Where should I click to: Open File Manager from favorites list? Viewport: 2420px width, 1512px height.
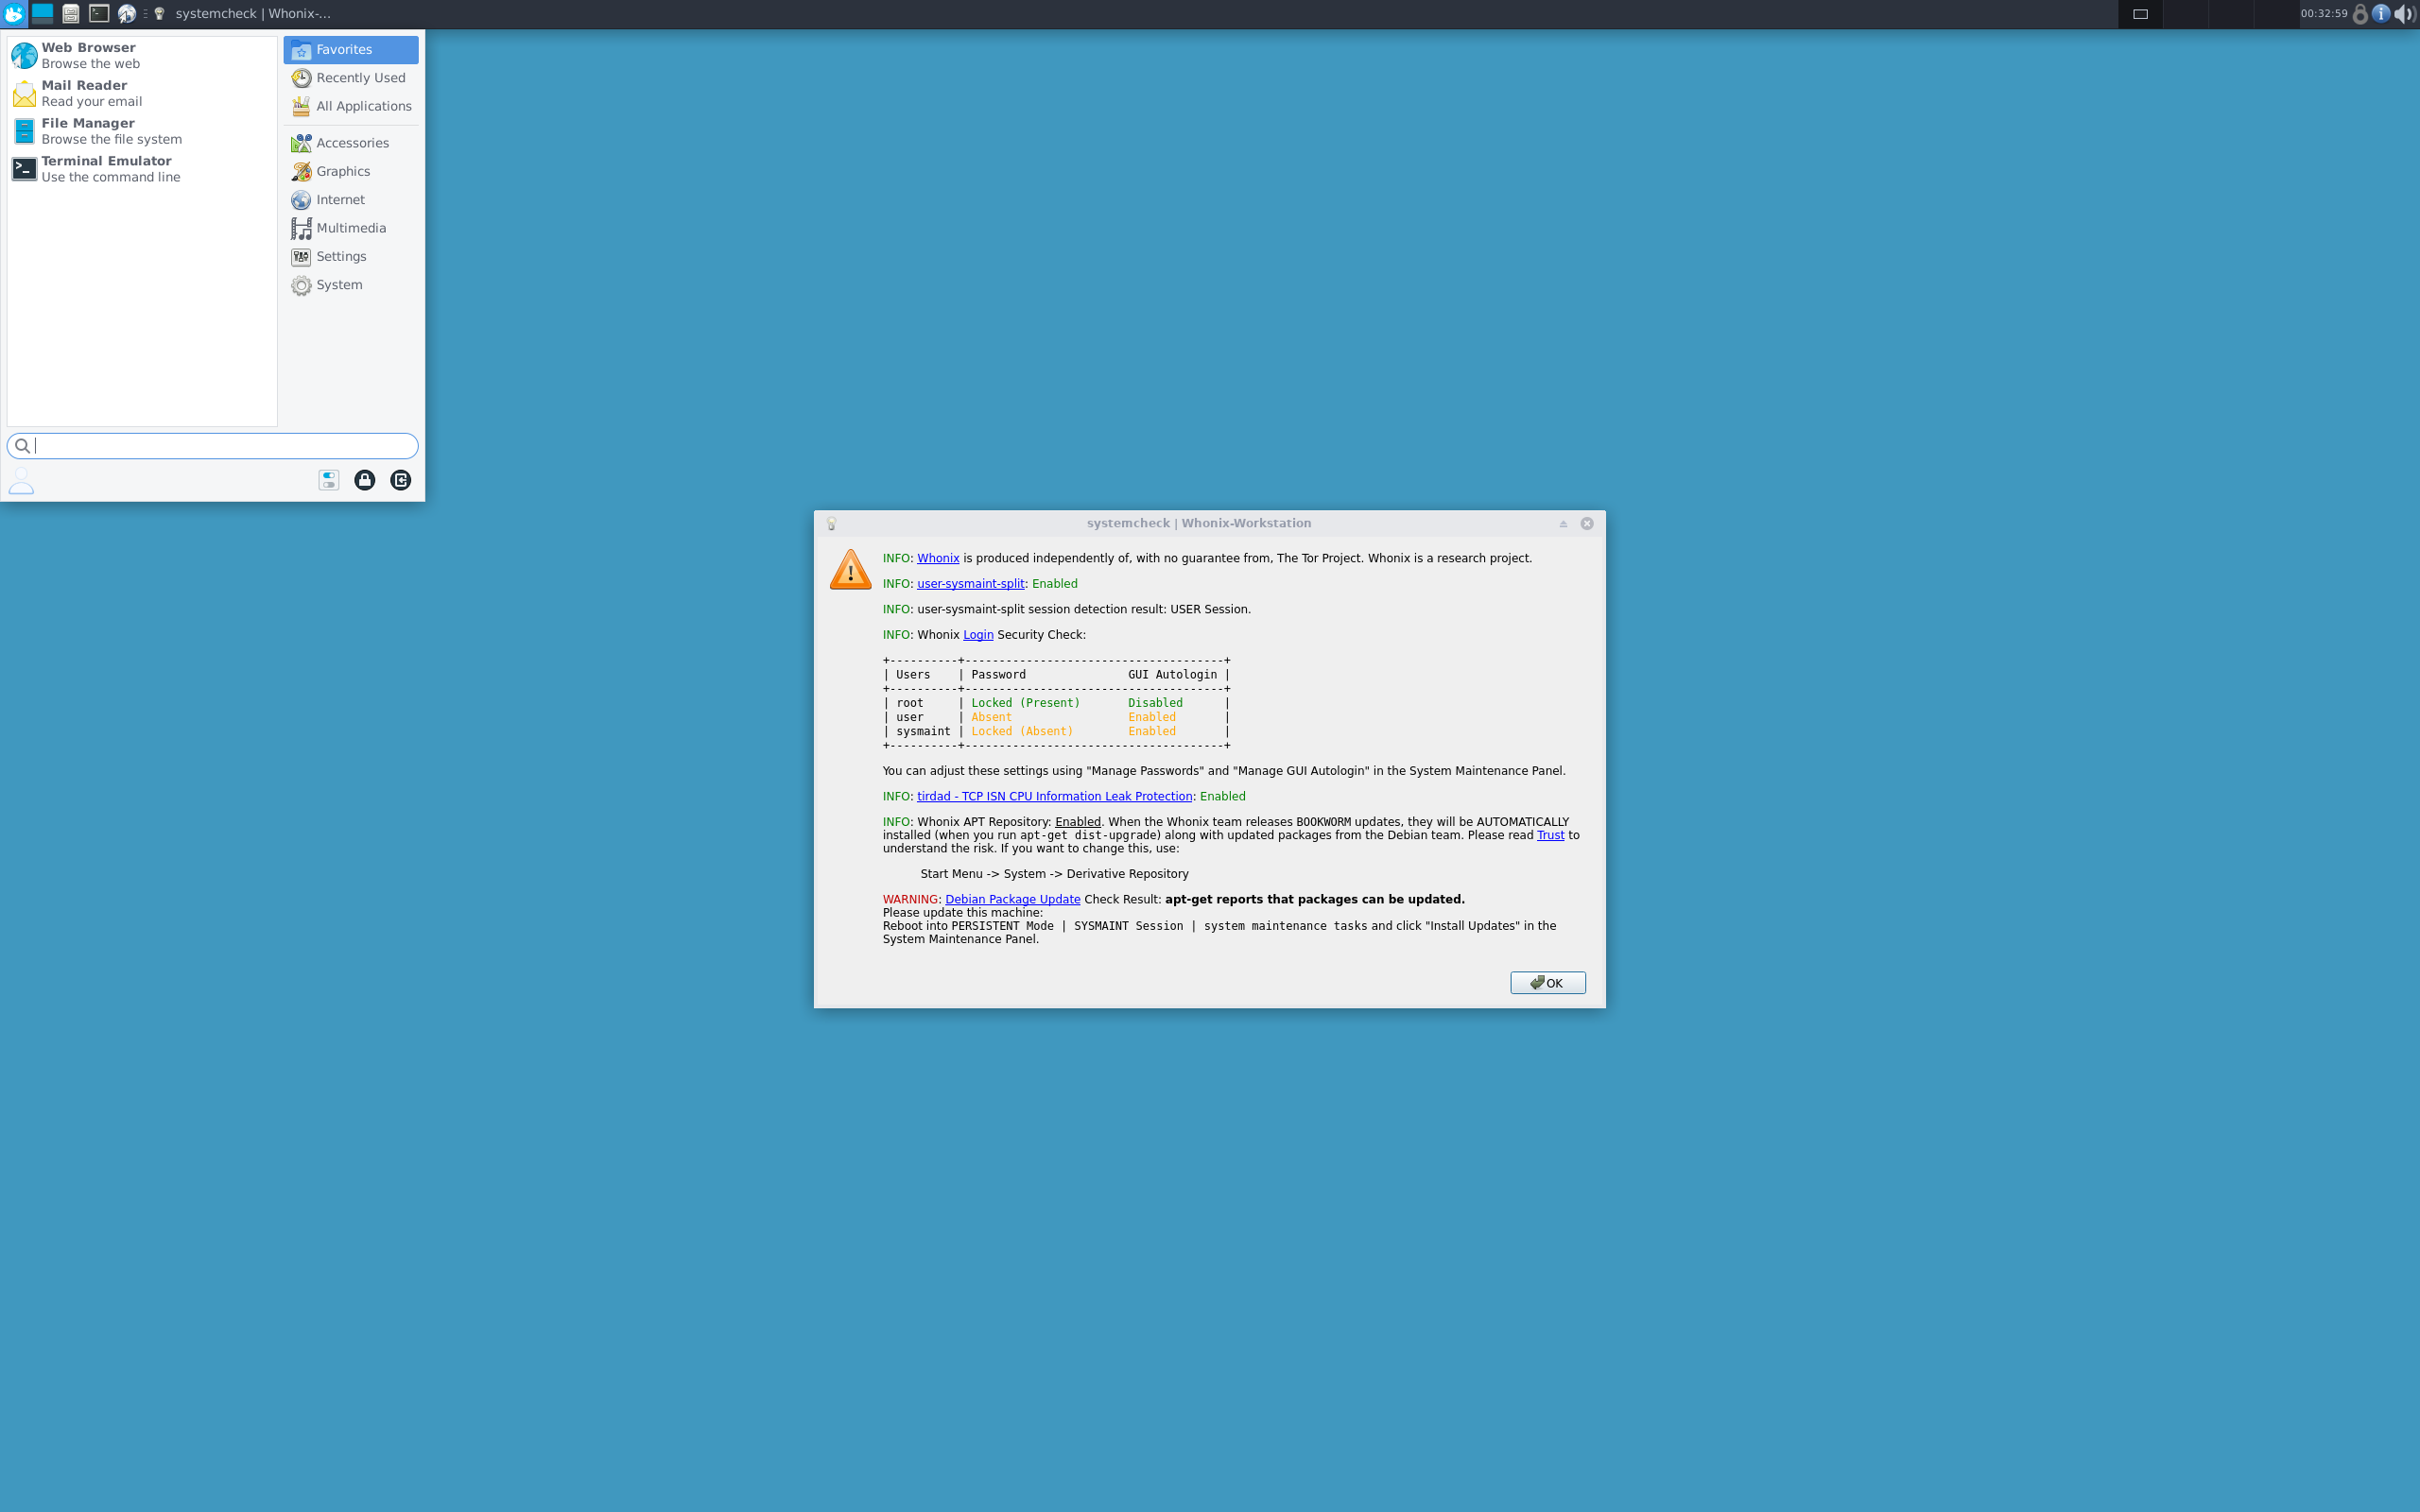[x=142, y=131]
